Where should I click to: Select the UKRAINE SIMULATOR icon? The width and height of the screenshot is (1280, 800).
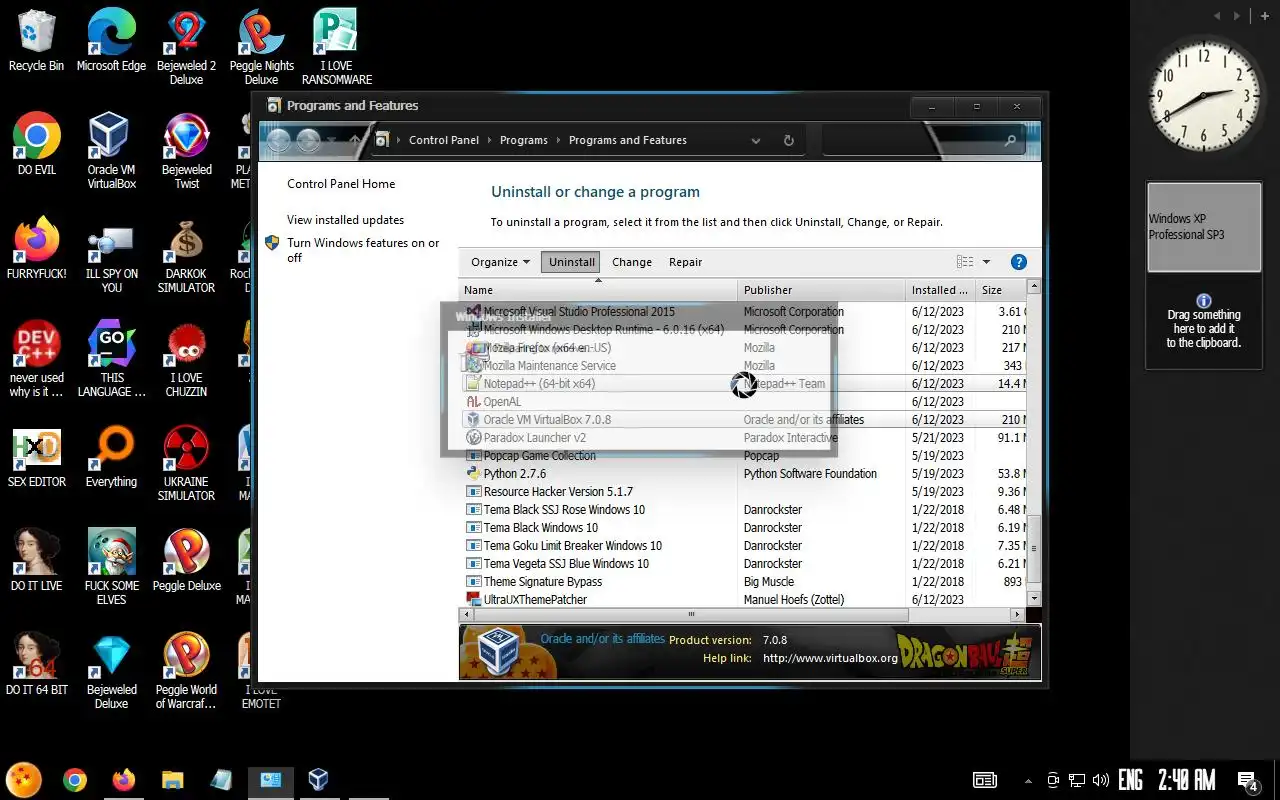click(x=186, y=463)
